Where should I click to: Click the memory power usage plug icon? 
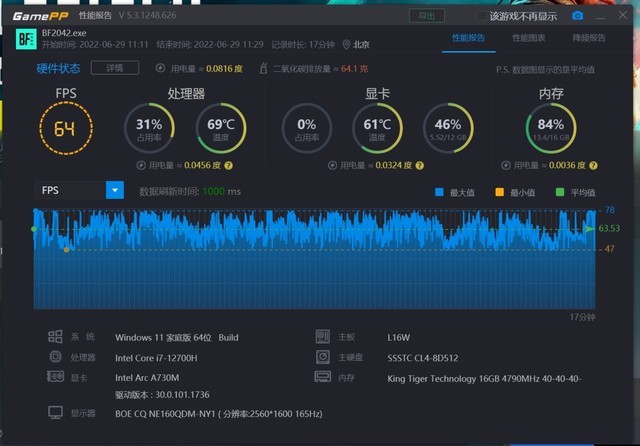click(506, 165)
